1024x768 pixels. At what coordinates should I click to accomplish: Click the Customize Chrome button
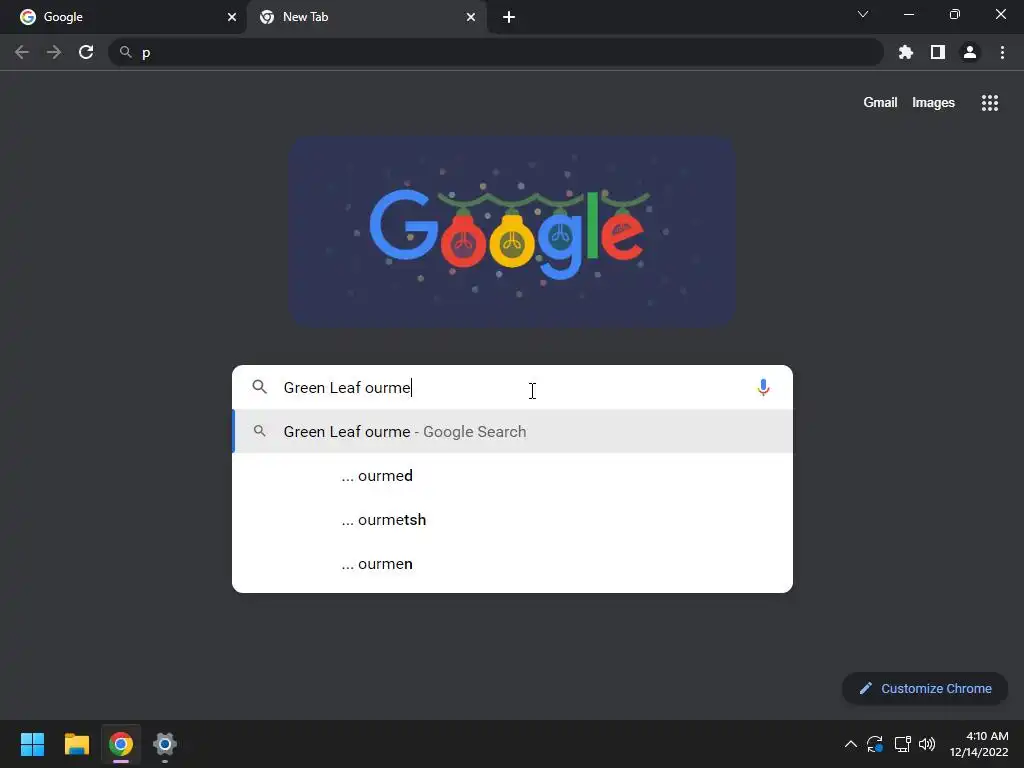[x=925, y=688]
